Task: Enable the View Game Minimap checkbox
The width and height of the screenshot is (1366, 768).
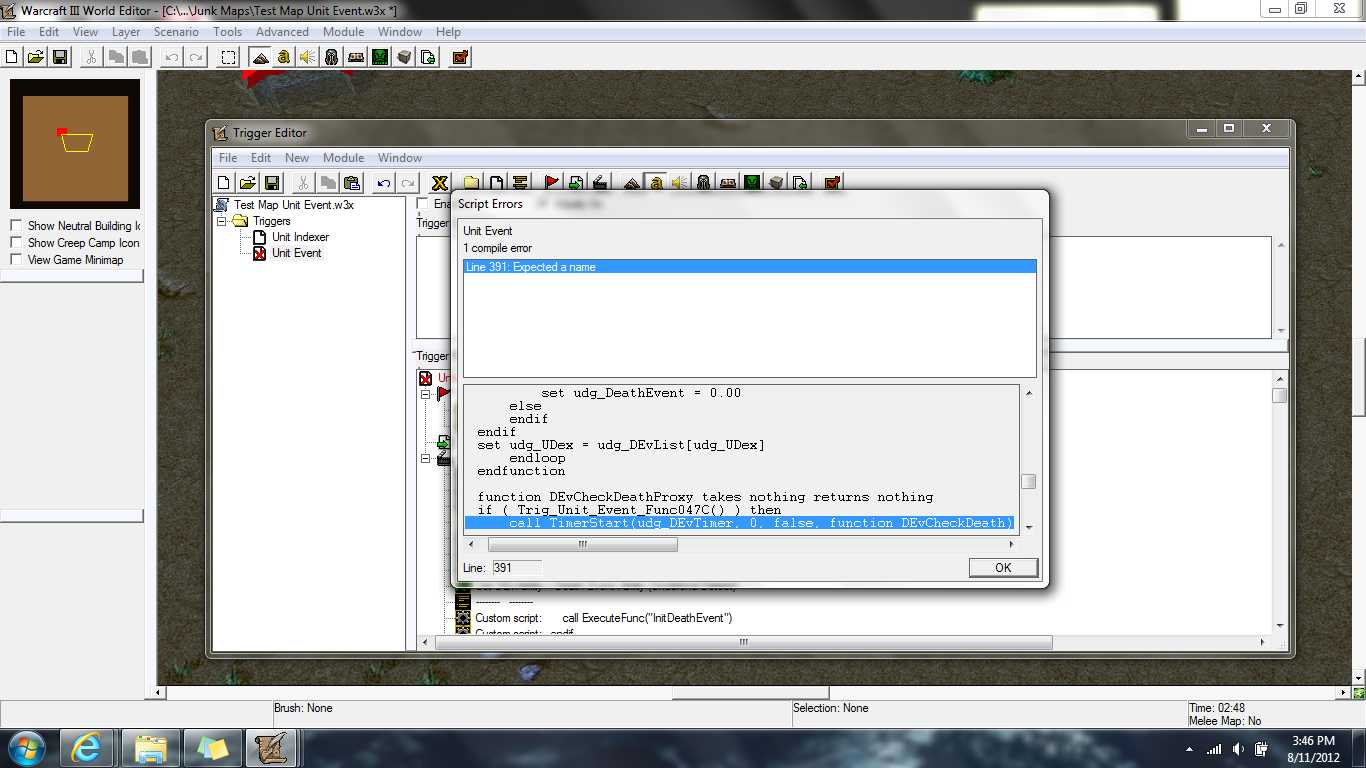Action: 15,260
